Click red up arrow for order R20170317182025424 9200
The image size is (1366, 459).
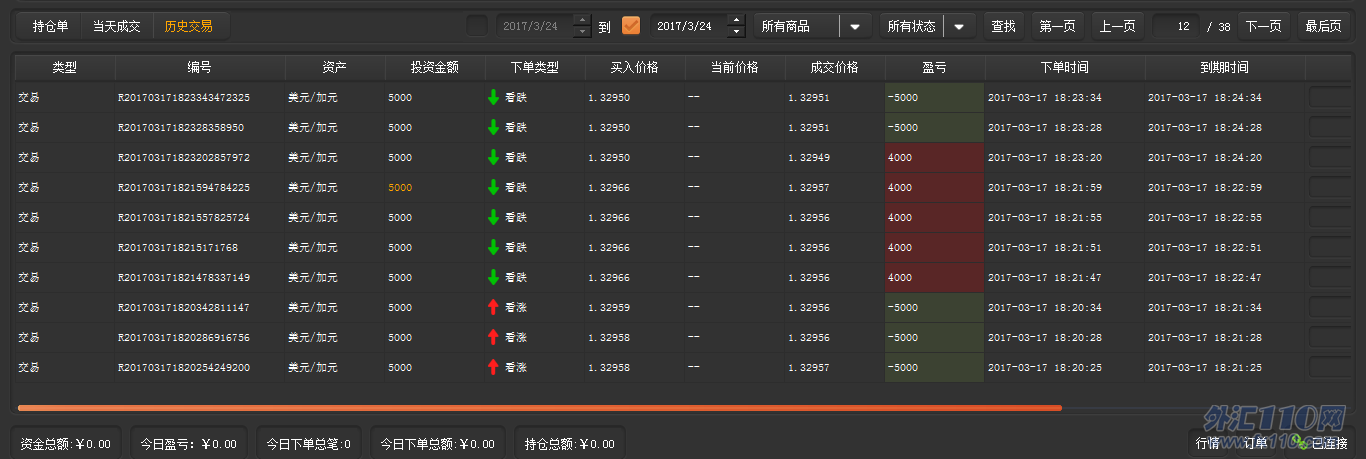pyautogui.click(x=493, y=368)
